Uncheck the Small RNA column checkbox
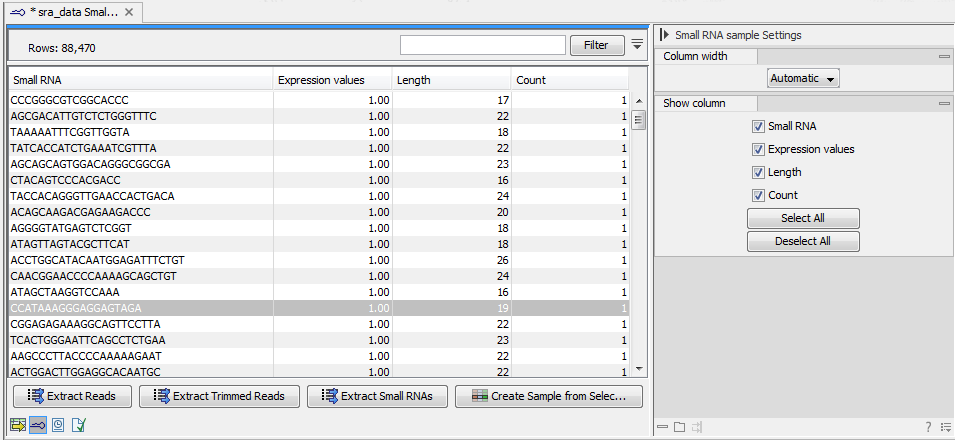Screen dimensions: 955x440 click(758, 126)
